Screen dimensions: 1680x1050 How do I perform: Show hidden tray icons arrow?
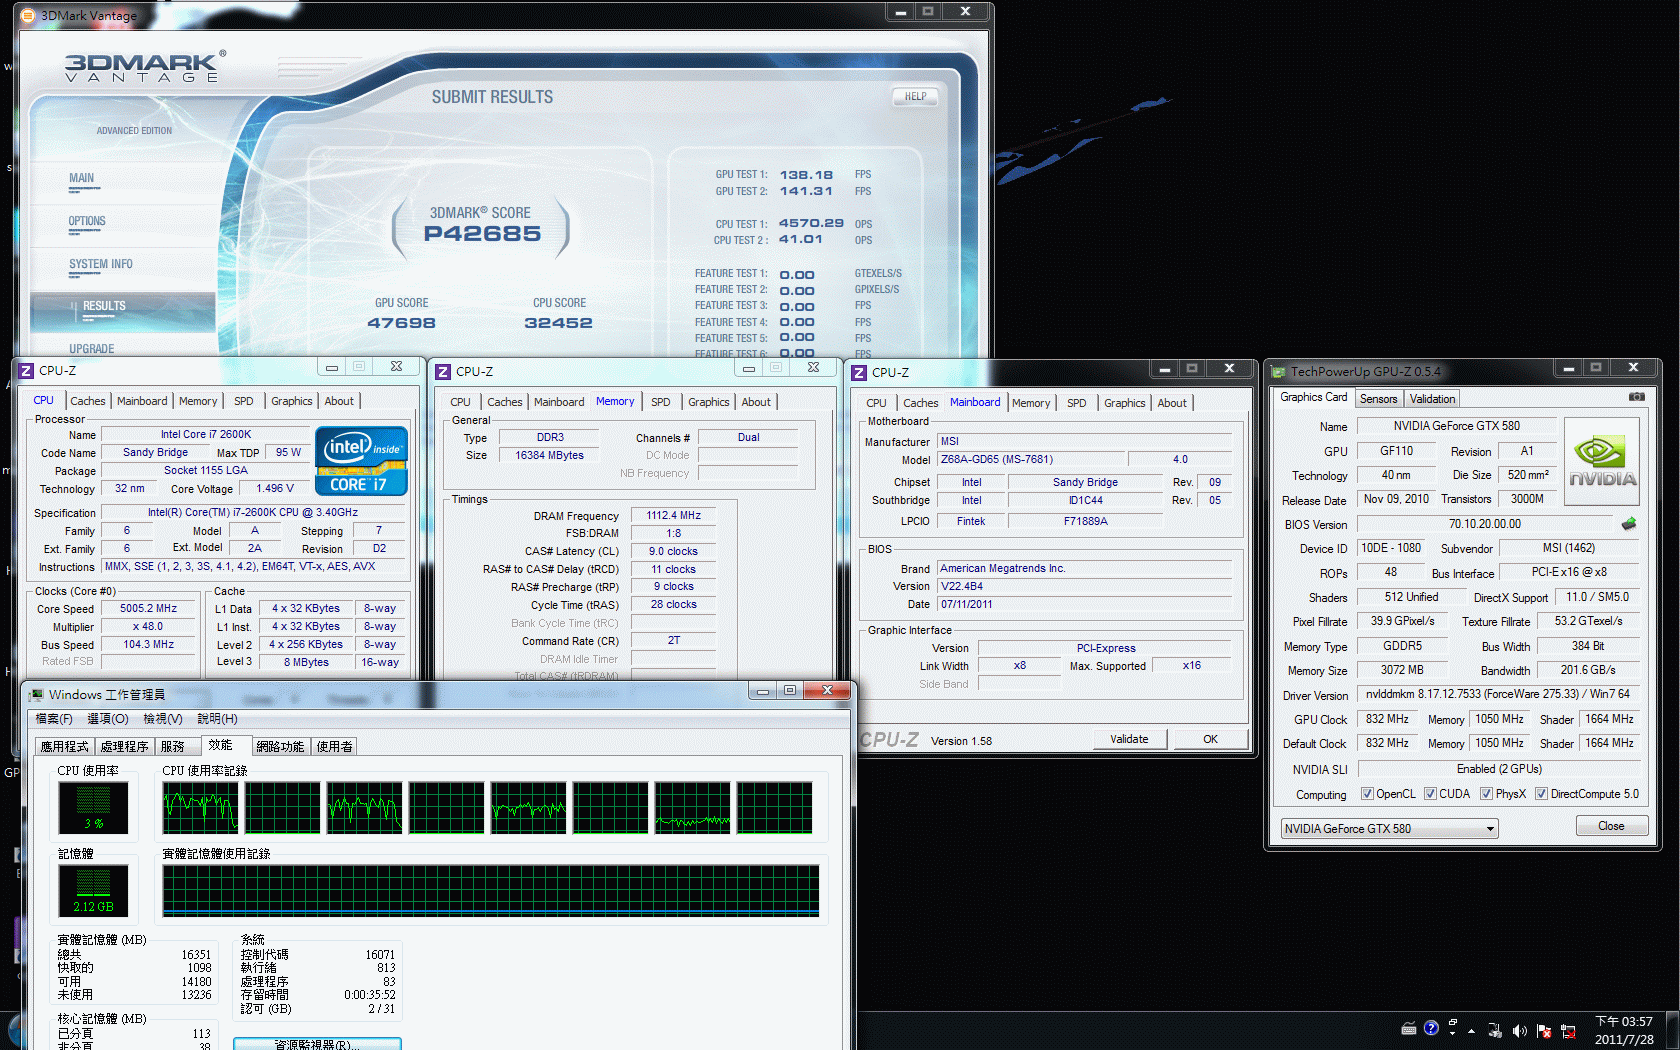tap(1471, 1030)
